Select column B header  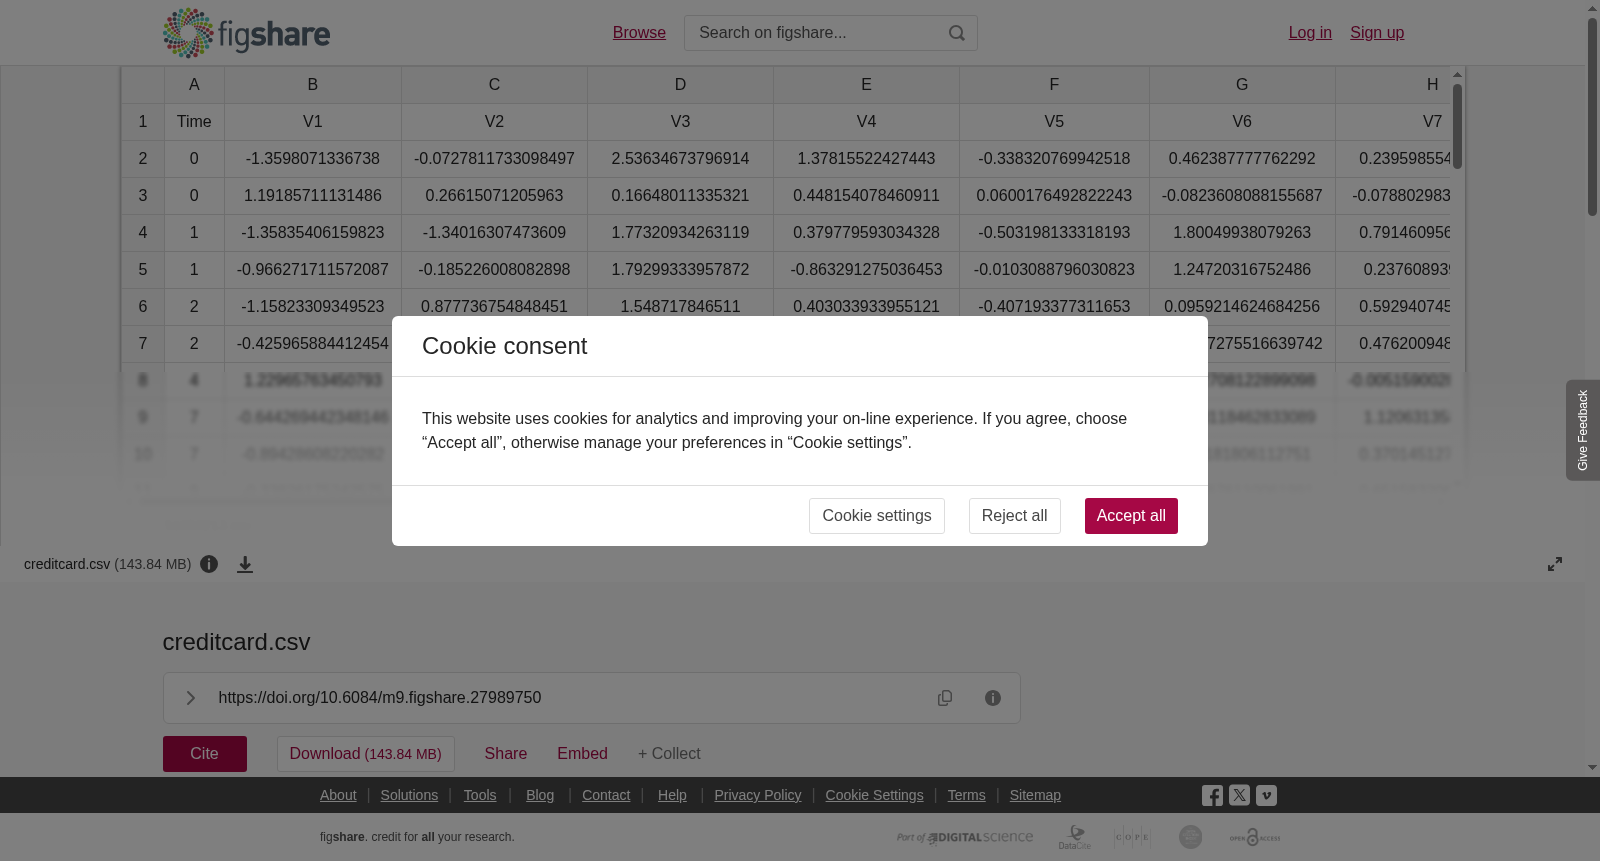click(x=313, y=85)
